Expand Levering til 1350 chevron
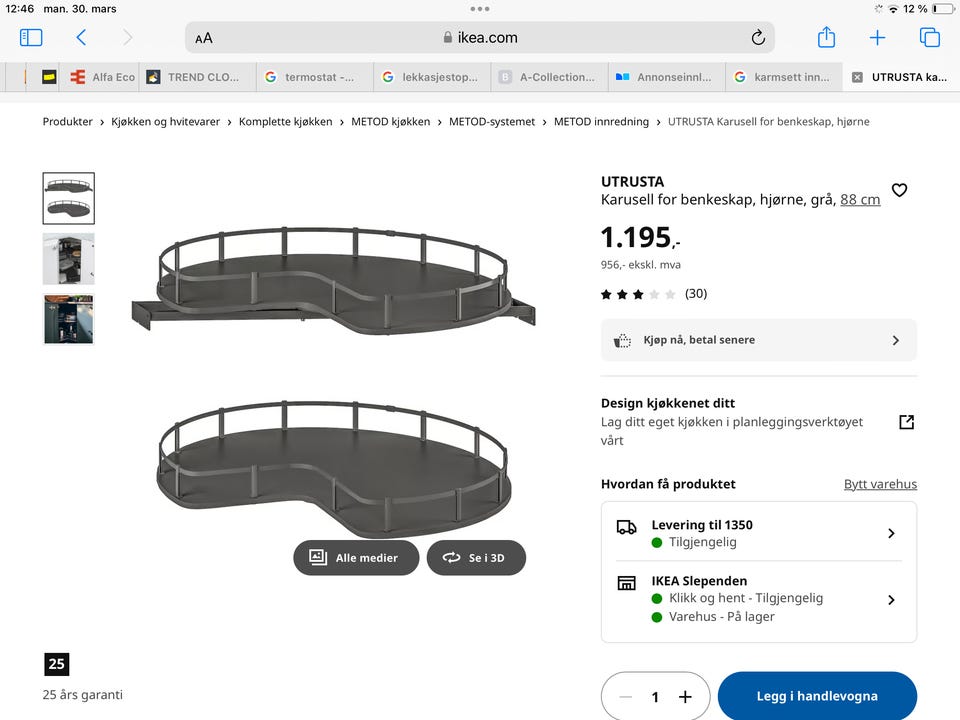 pos(891,533)
